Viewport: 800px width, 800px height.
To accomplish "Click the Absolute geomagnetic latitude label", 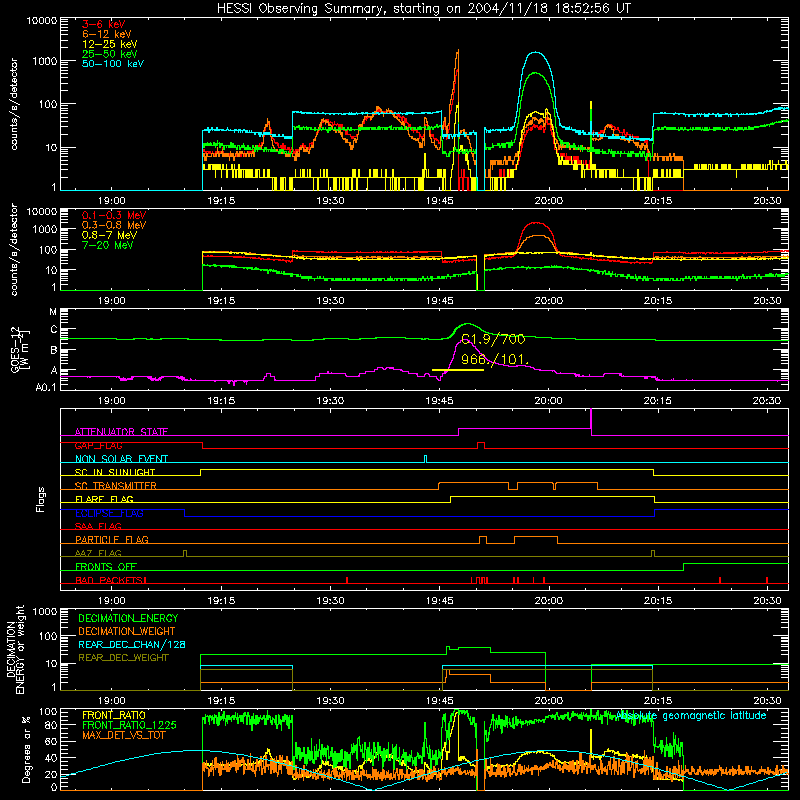I will [x=691, y=715].
